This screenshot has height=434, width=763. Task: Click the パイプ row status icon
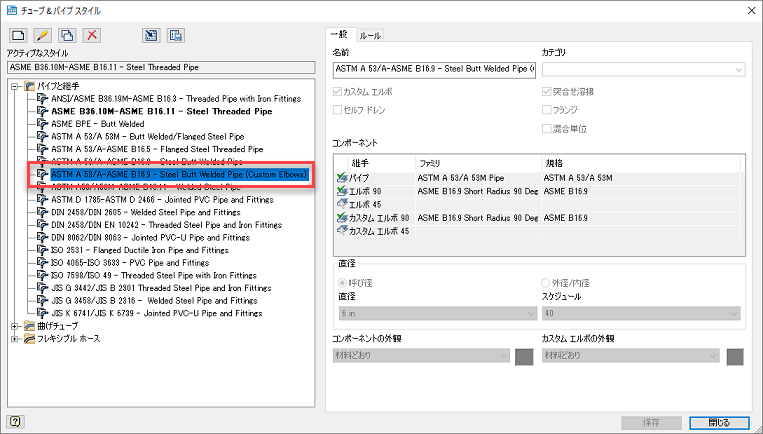click(342, 178)
